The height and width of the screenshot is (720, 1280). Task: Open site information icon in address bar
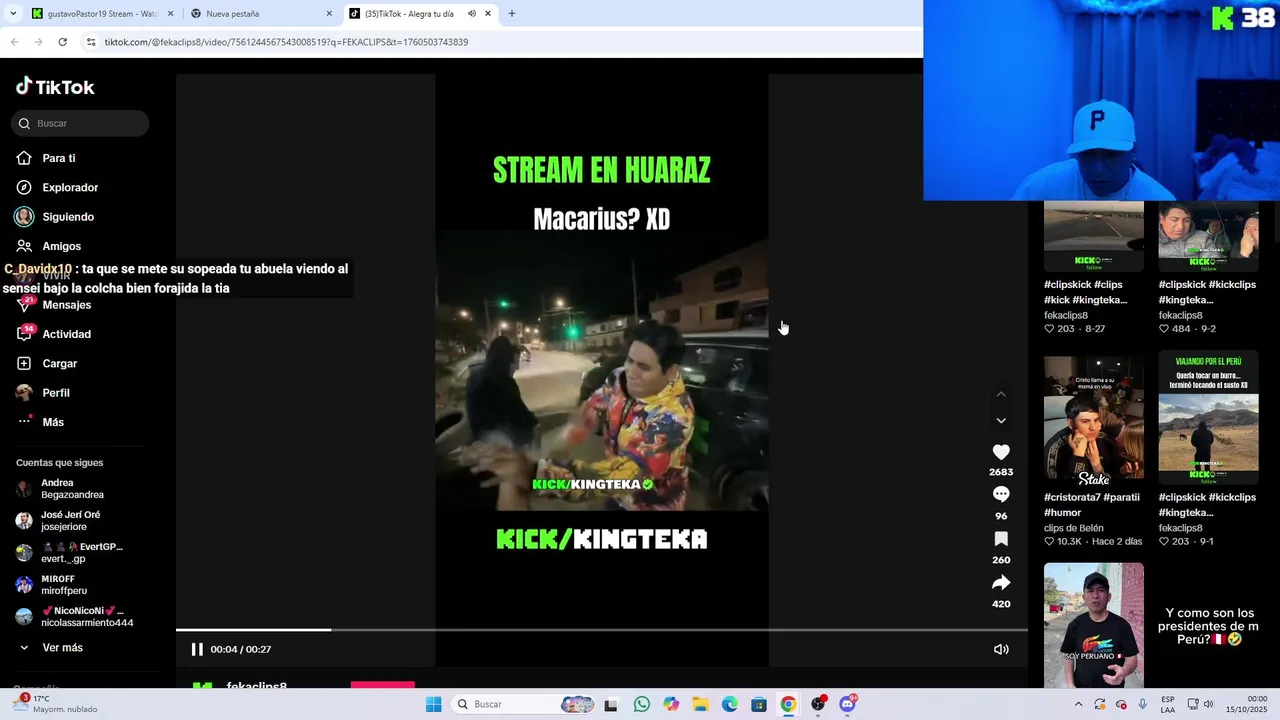(91, 42)
